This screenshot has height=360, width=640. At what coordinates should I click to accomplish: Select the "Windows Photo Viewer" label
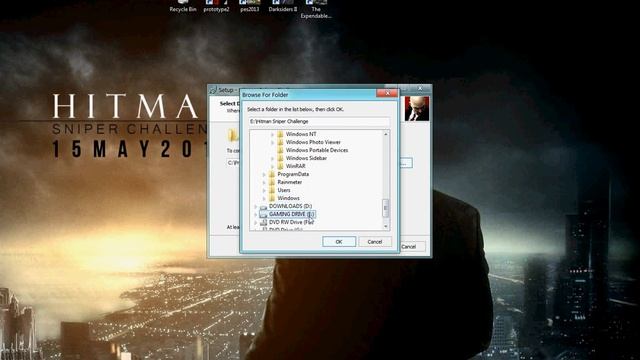click(x=313, y=142)
